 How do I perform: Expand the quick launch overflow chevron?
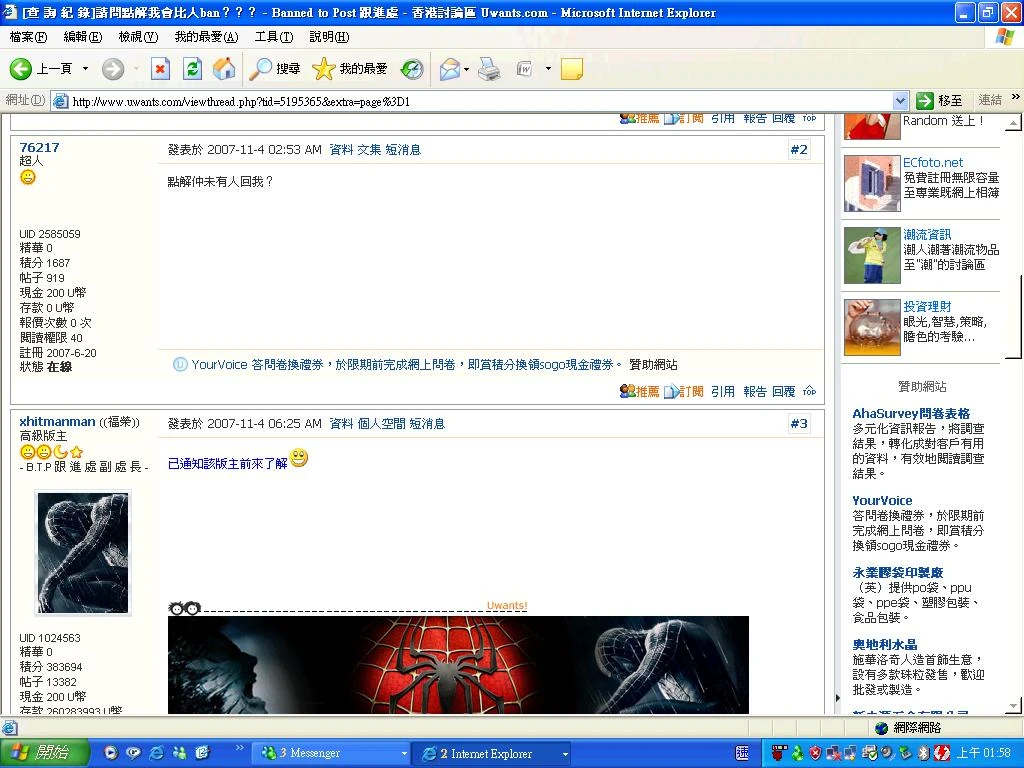tap(239, 748)
